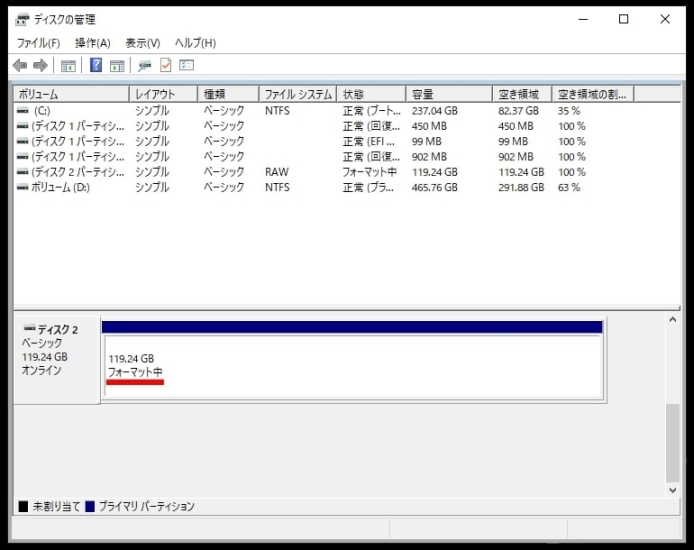The height and width of the screenshot is (550, 694).
Task: Select the ボリューム (D:) drive icon
Action: 23,187
